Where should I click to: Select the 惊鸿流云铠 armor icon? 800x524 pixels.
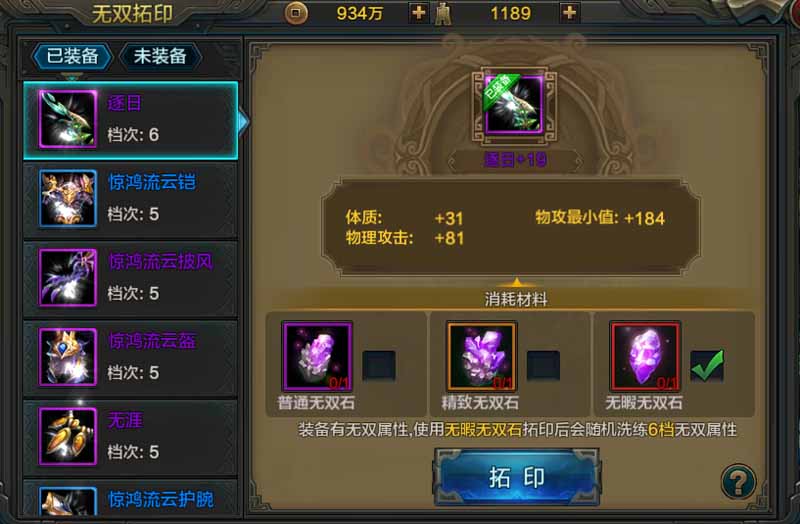[68, 198]
